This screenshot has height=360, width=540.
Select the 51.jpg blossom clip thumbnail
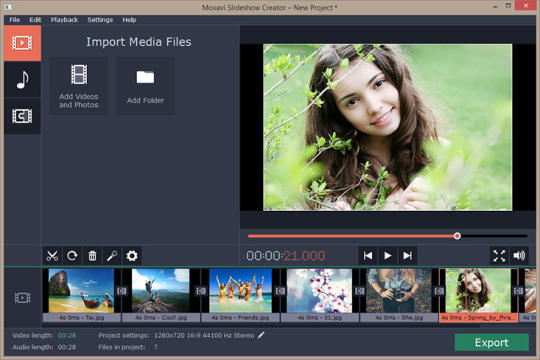(319, 291)
